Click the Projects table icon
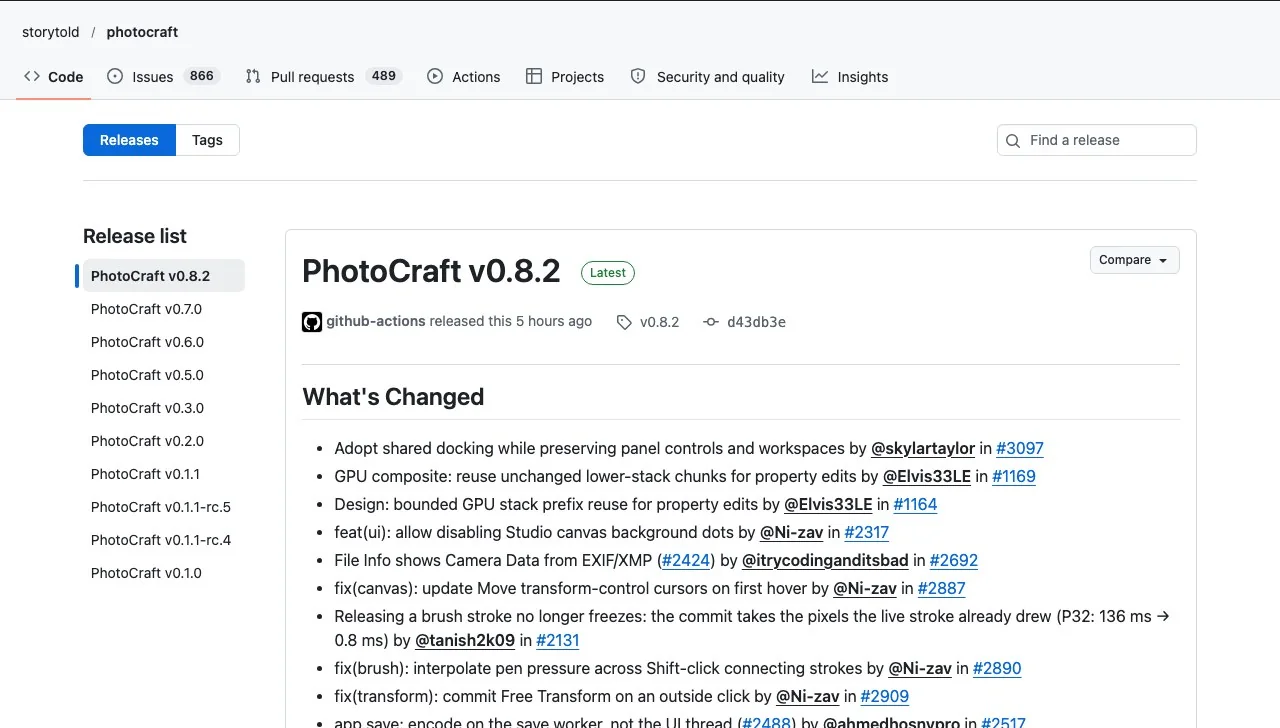This screenshot has width=1280, height=728. 534,77
